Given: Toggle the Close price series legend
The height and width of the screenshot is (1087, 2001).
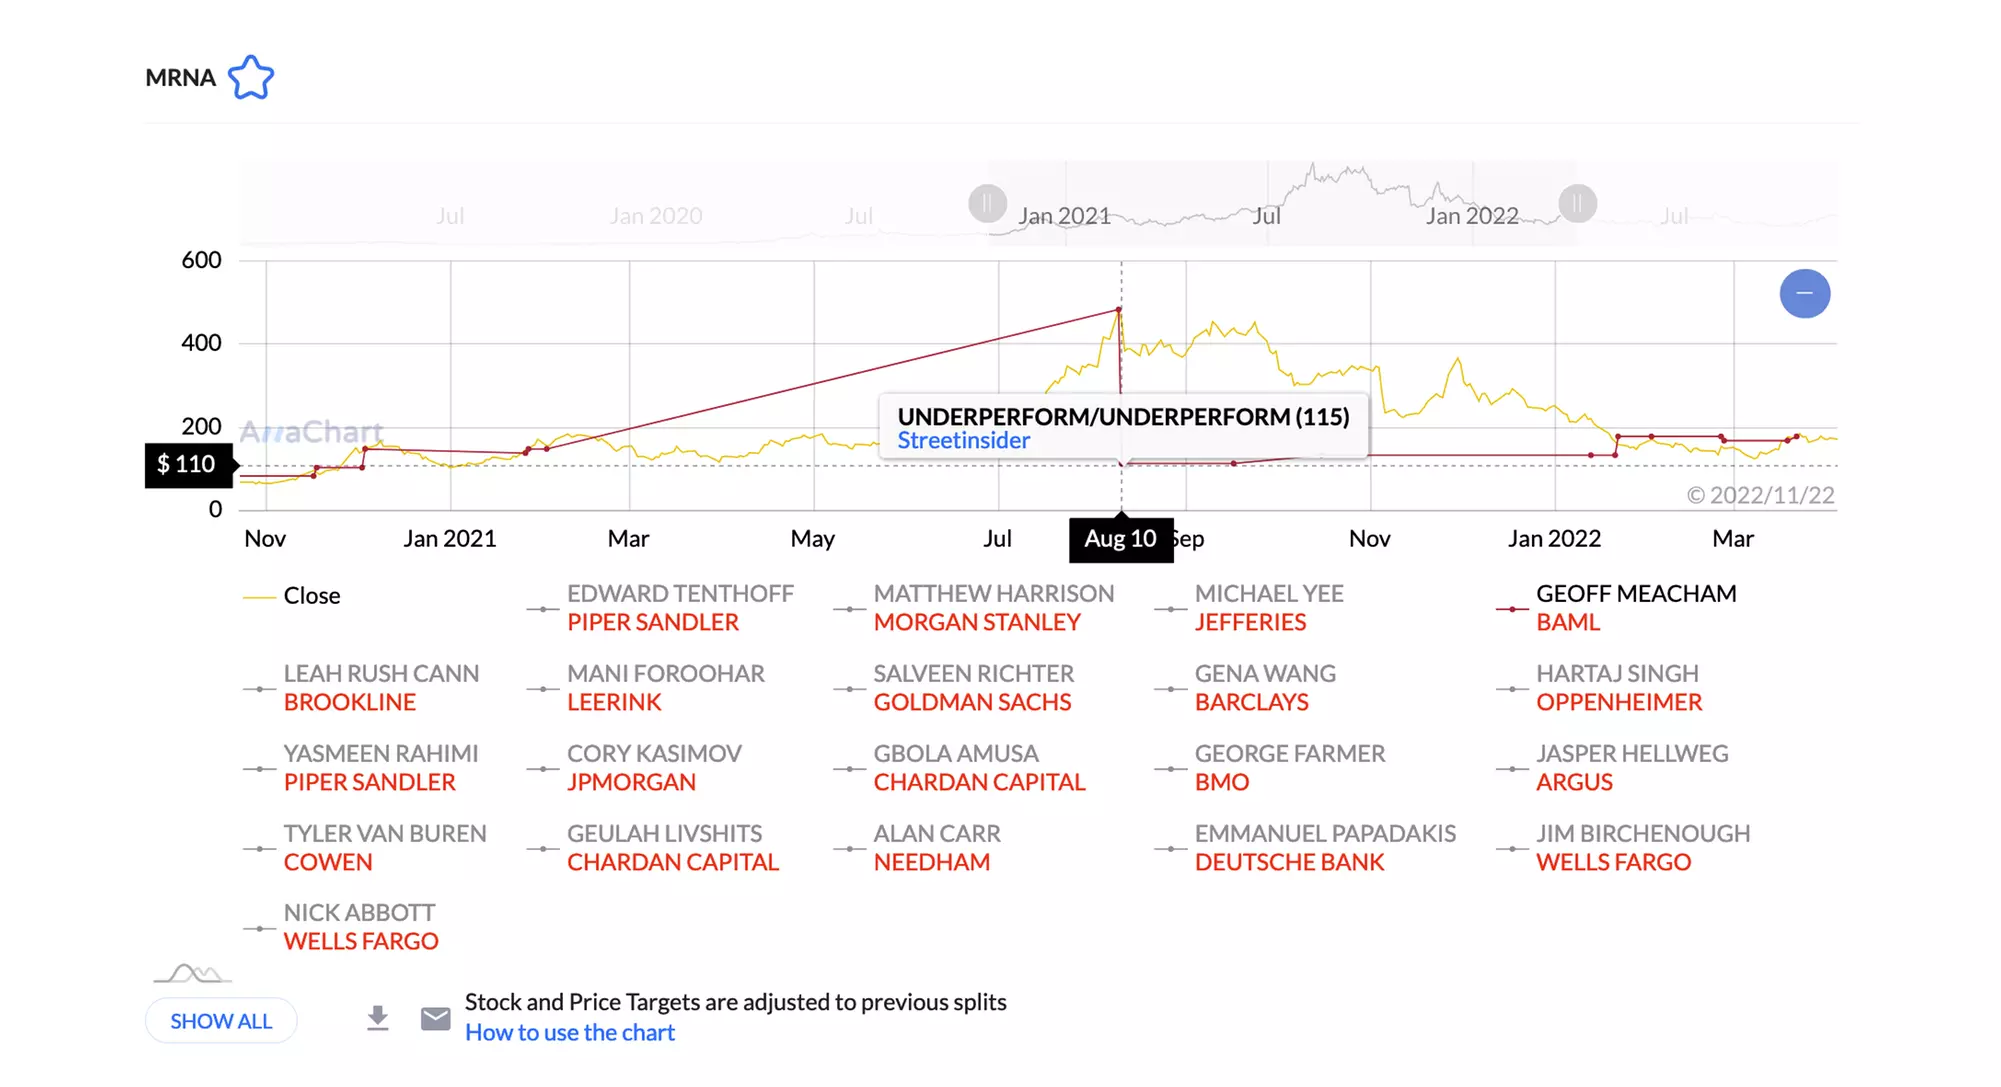Looking at the screenshot, I should pos(292,596).
